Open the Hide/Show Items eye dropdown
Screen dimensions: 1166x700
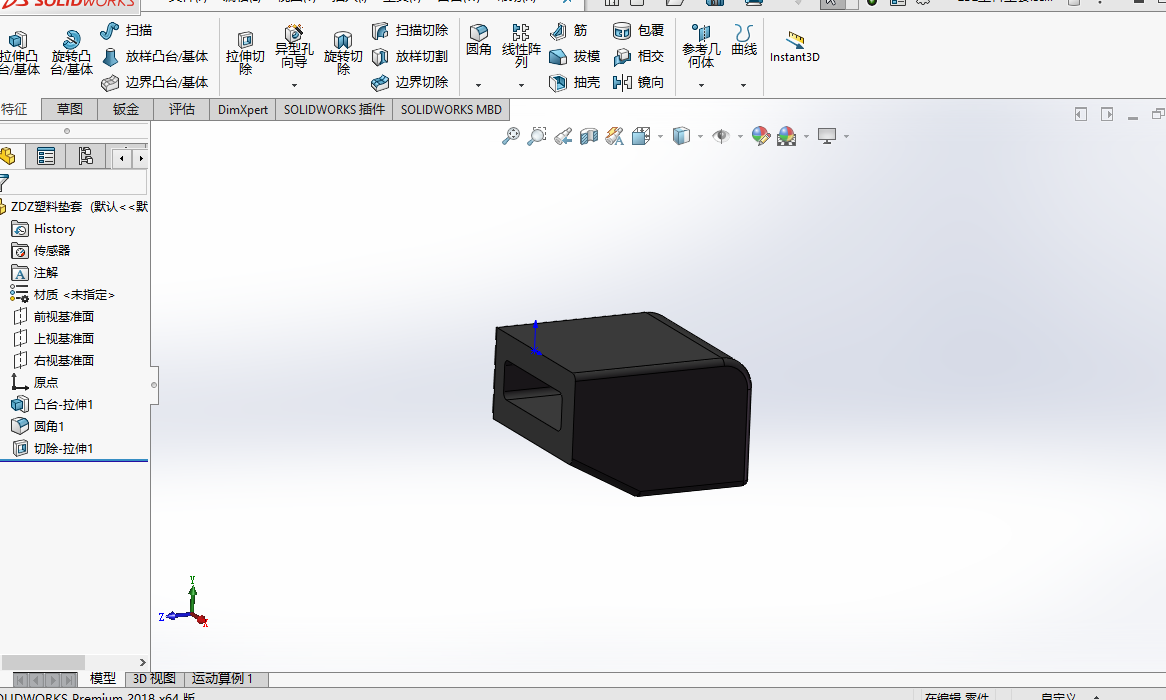coord(740,137)
